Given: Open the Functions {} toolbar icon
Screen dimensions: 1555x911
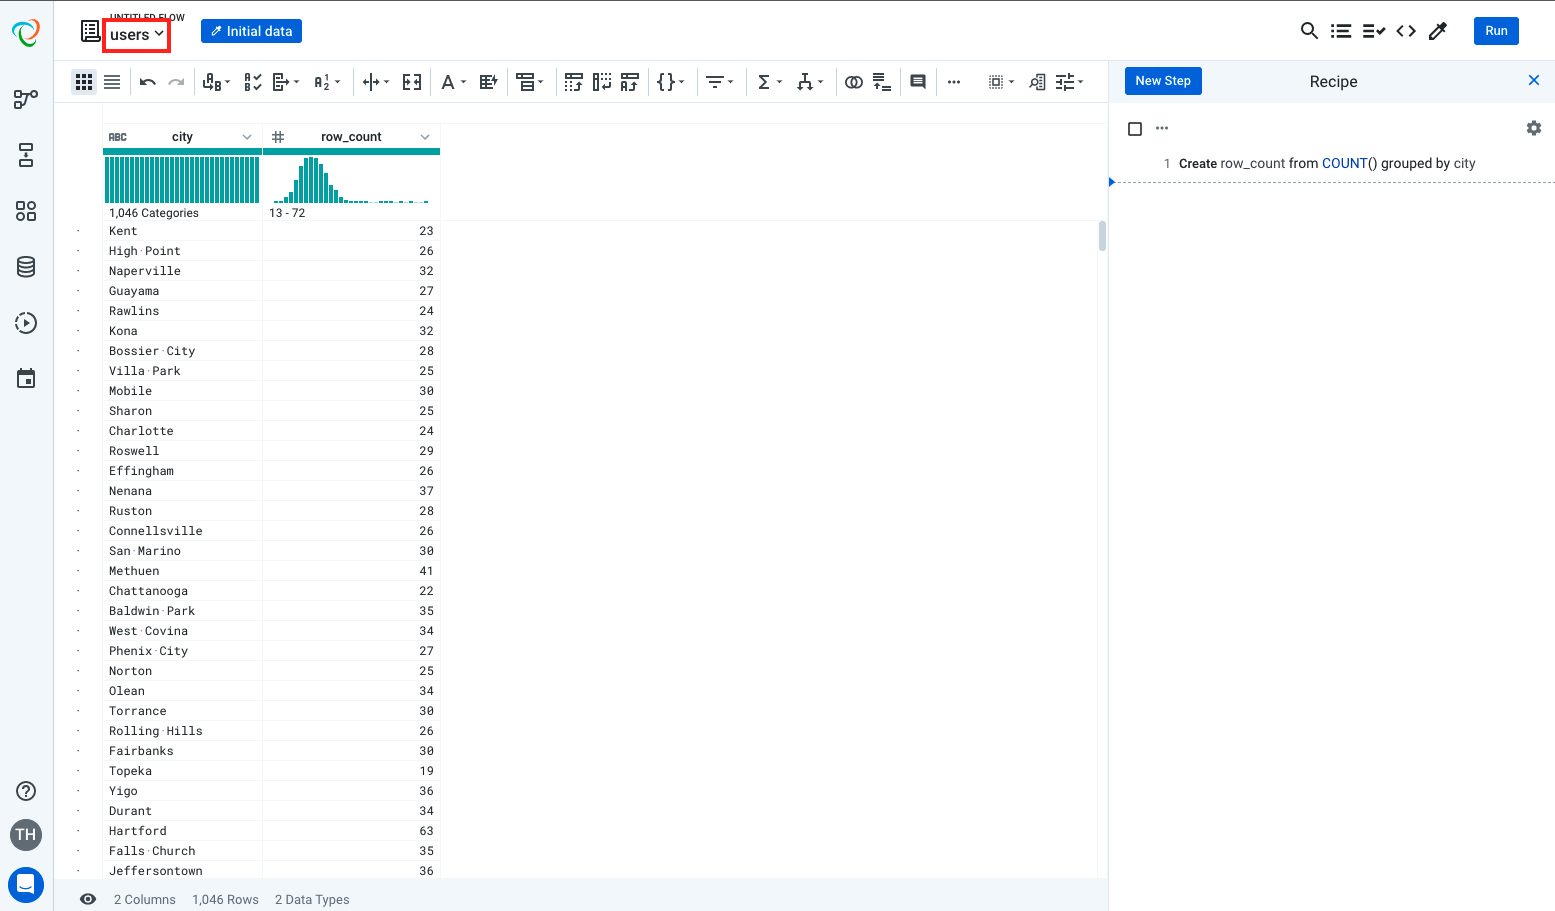Looking at the screenshot, I should [x=666, y=81].
